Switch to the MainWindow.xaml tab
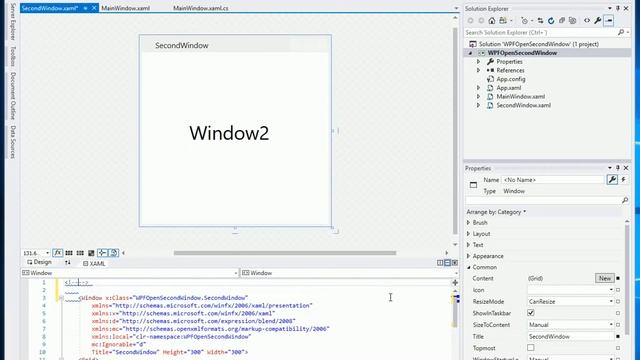 (x=125, y=8)
